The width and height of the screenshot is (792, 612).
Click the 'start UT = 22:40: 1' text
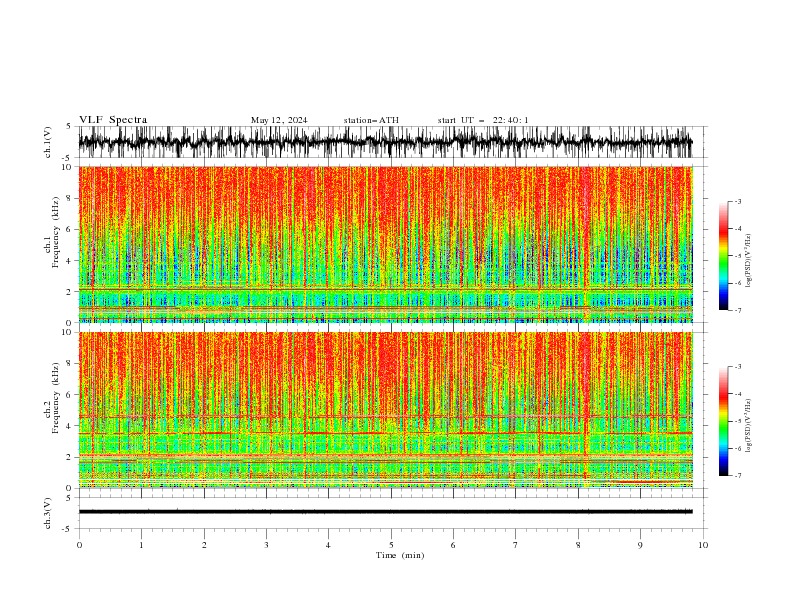click(483, 120)
